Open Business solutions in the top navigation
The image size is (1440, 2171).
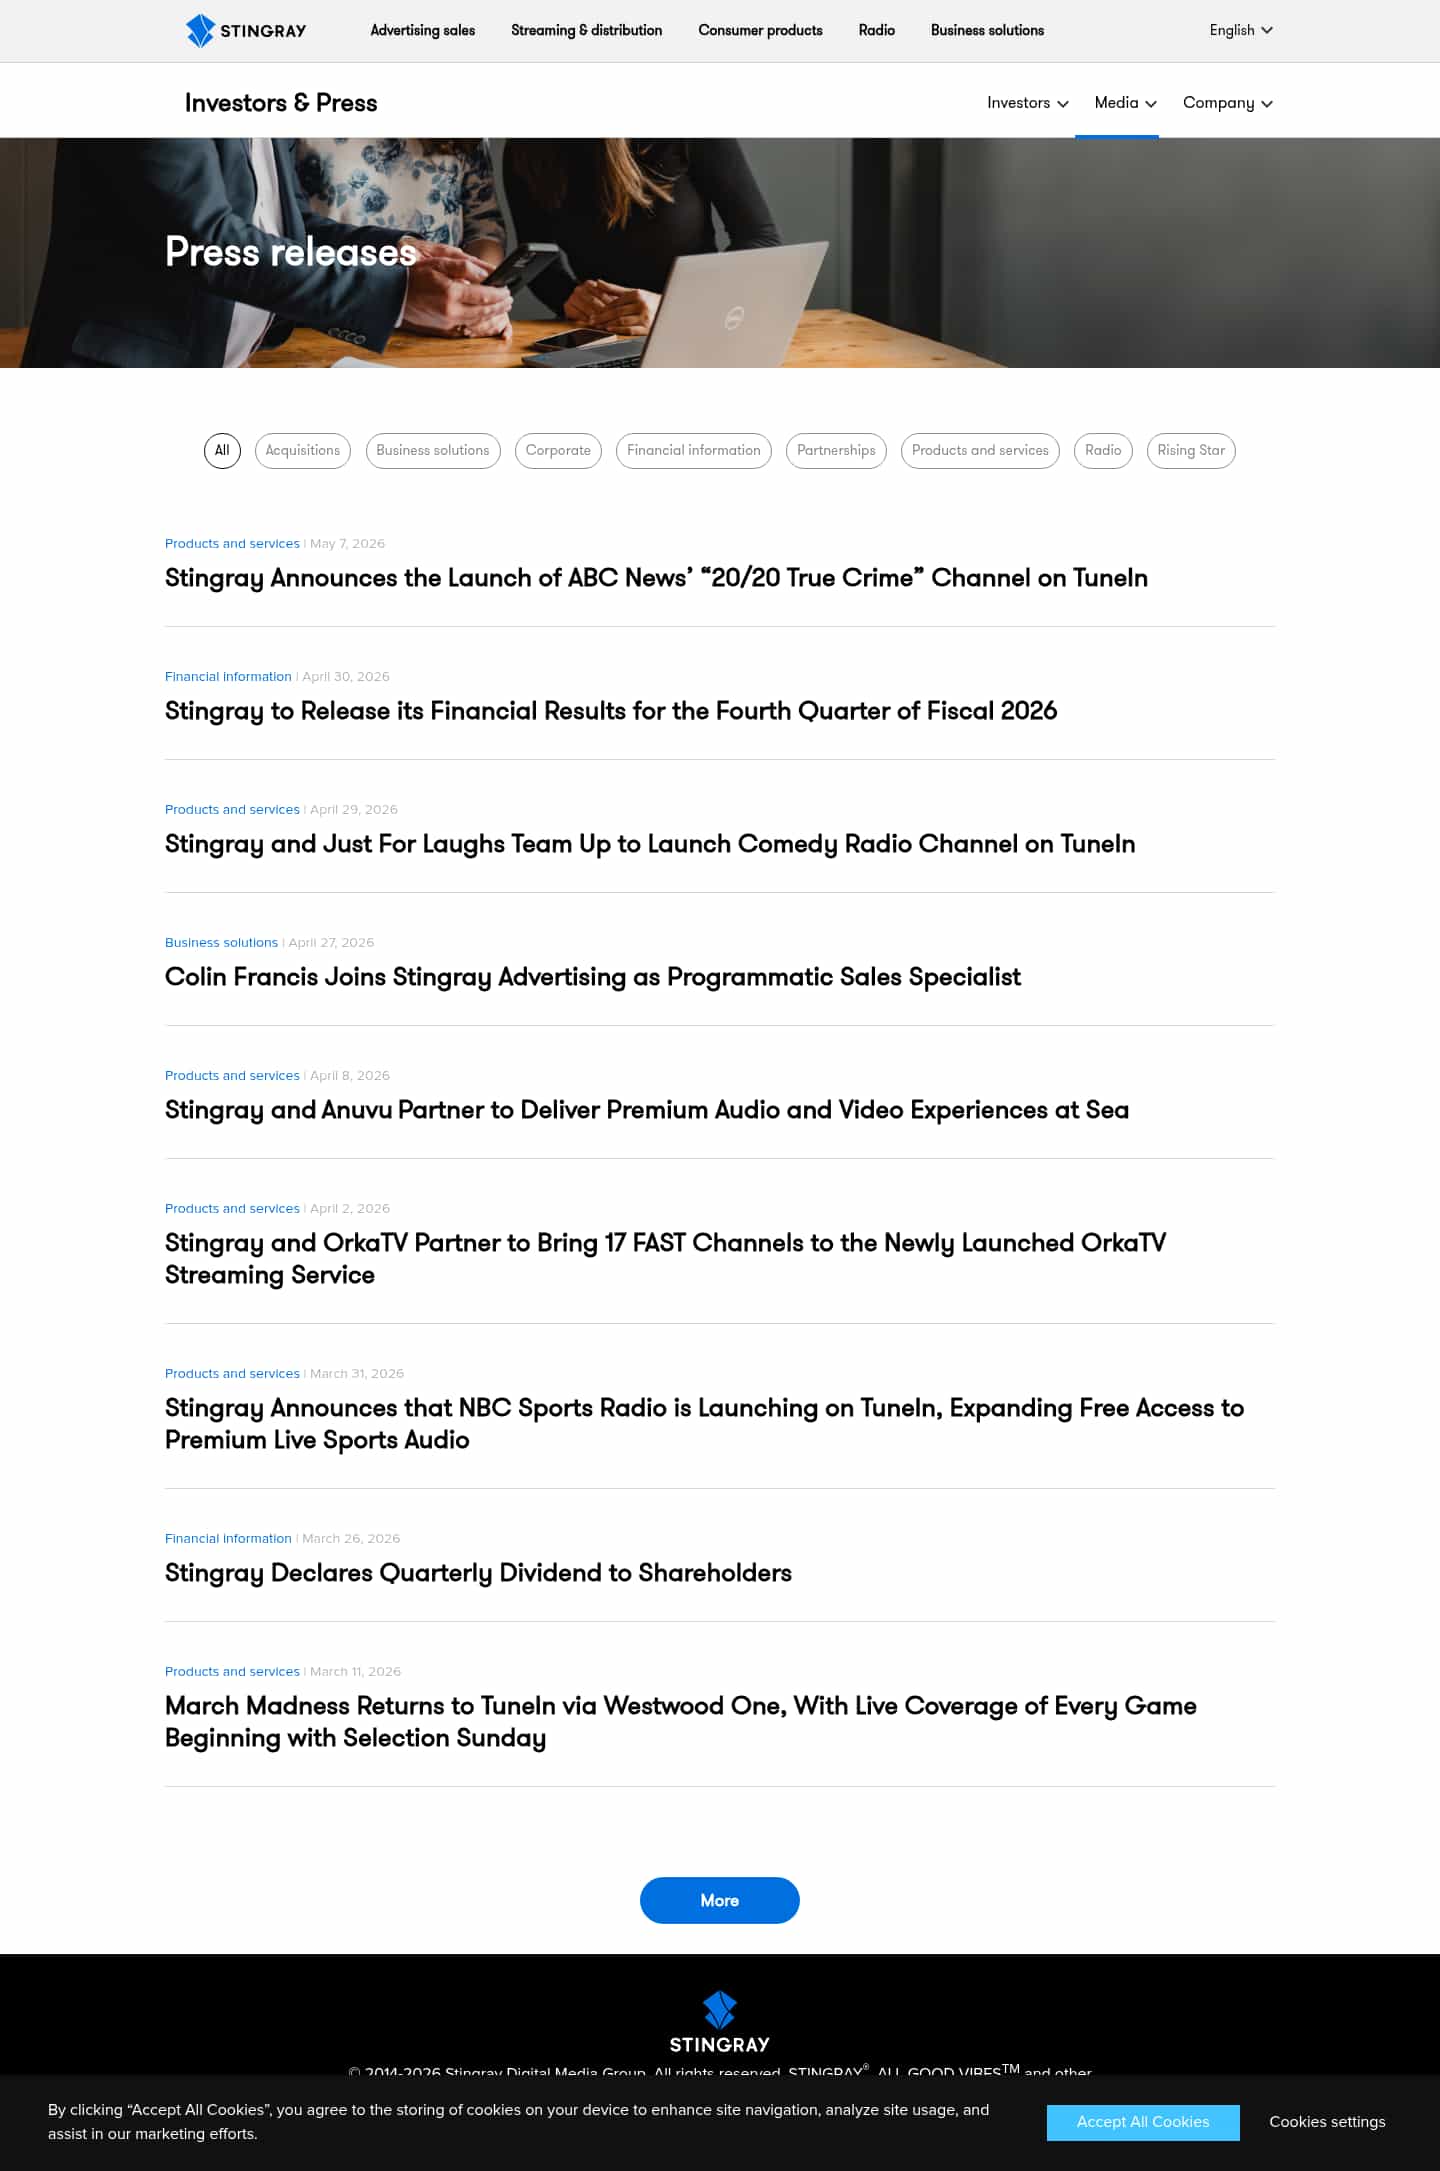[988, 30]
